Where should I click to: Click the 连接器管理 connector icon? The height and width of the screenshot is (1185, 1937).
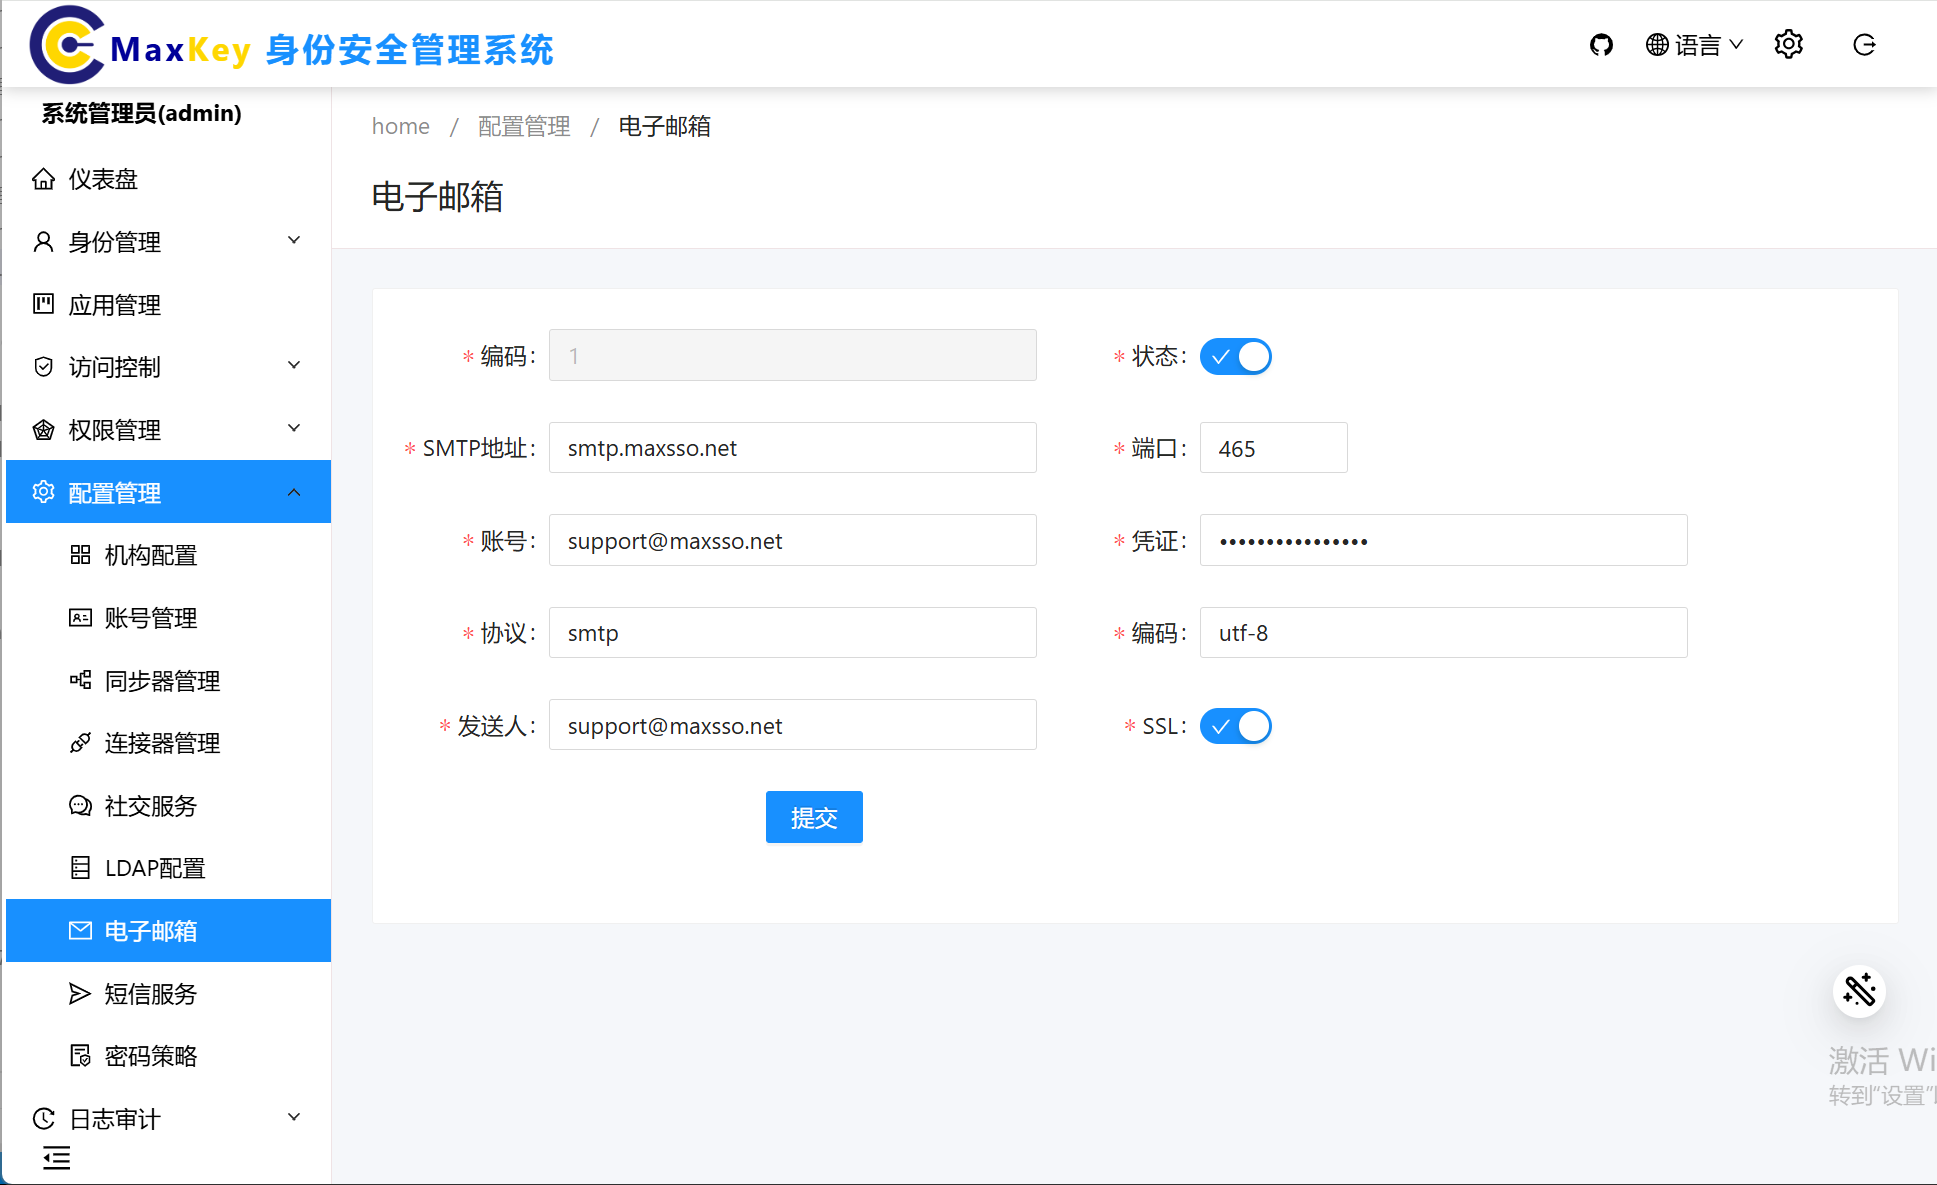(x=80, y=743)
